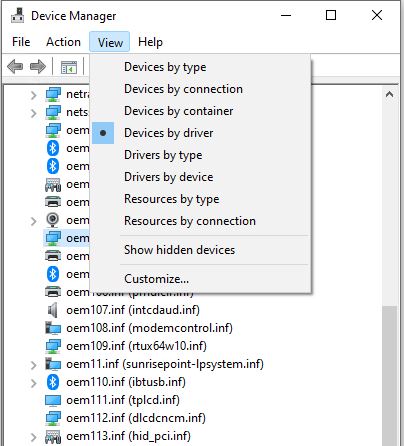Select Resources by type view
Image resolution: width=404 pixels, height=446 pixels.
pyautogui.click(x=200, y=199)
